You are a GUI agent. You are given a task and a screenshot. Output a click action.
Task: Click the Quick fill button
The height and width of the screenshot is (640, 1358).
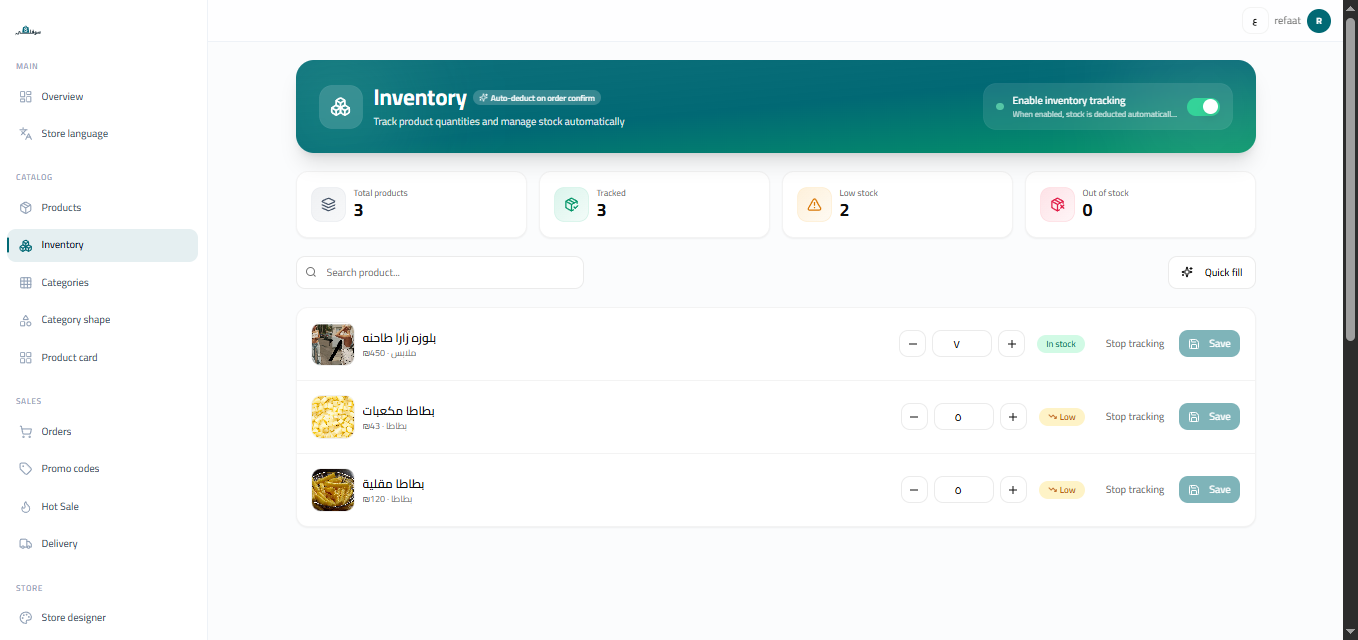click(1212, 272)
